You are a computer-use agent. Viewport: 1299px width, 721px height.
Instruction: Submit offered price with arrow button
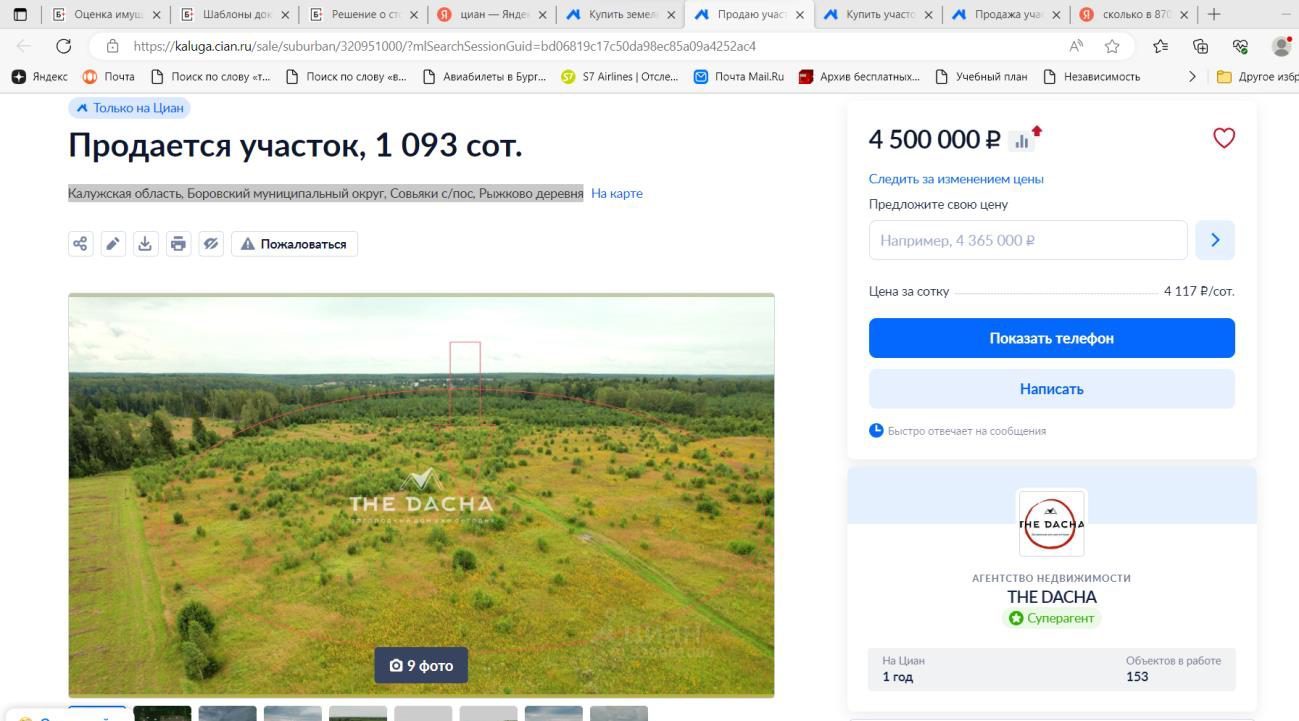click(x=1215, y=240)
